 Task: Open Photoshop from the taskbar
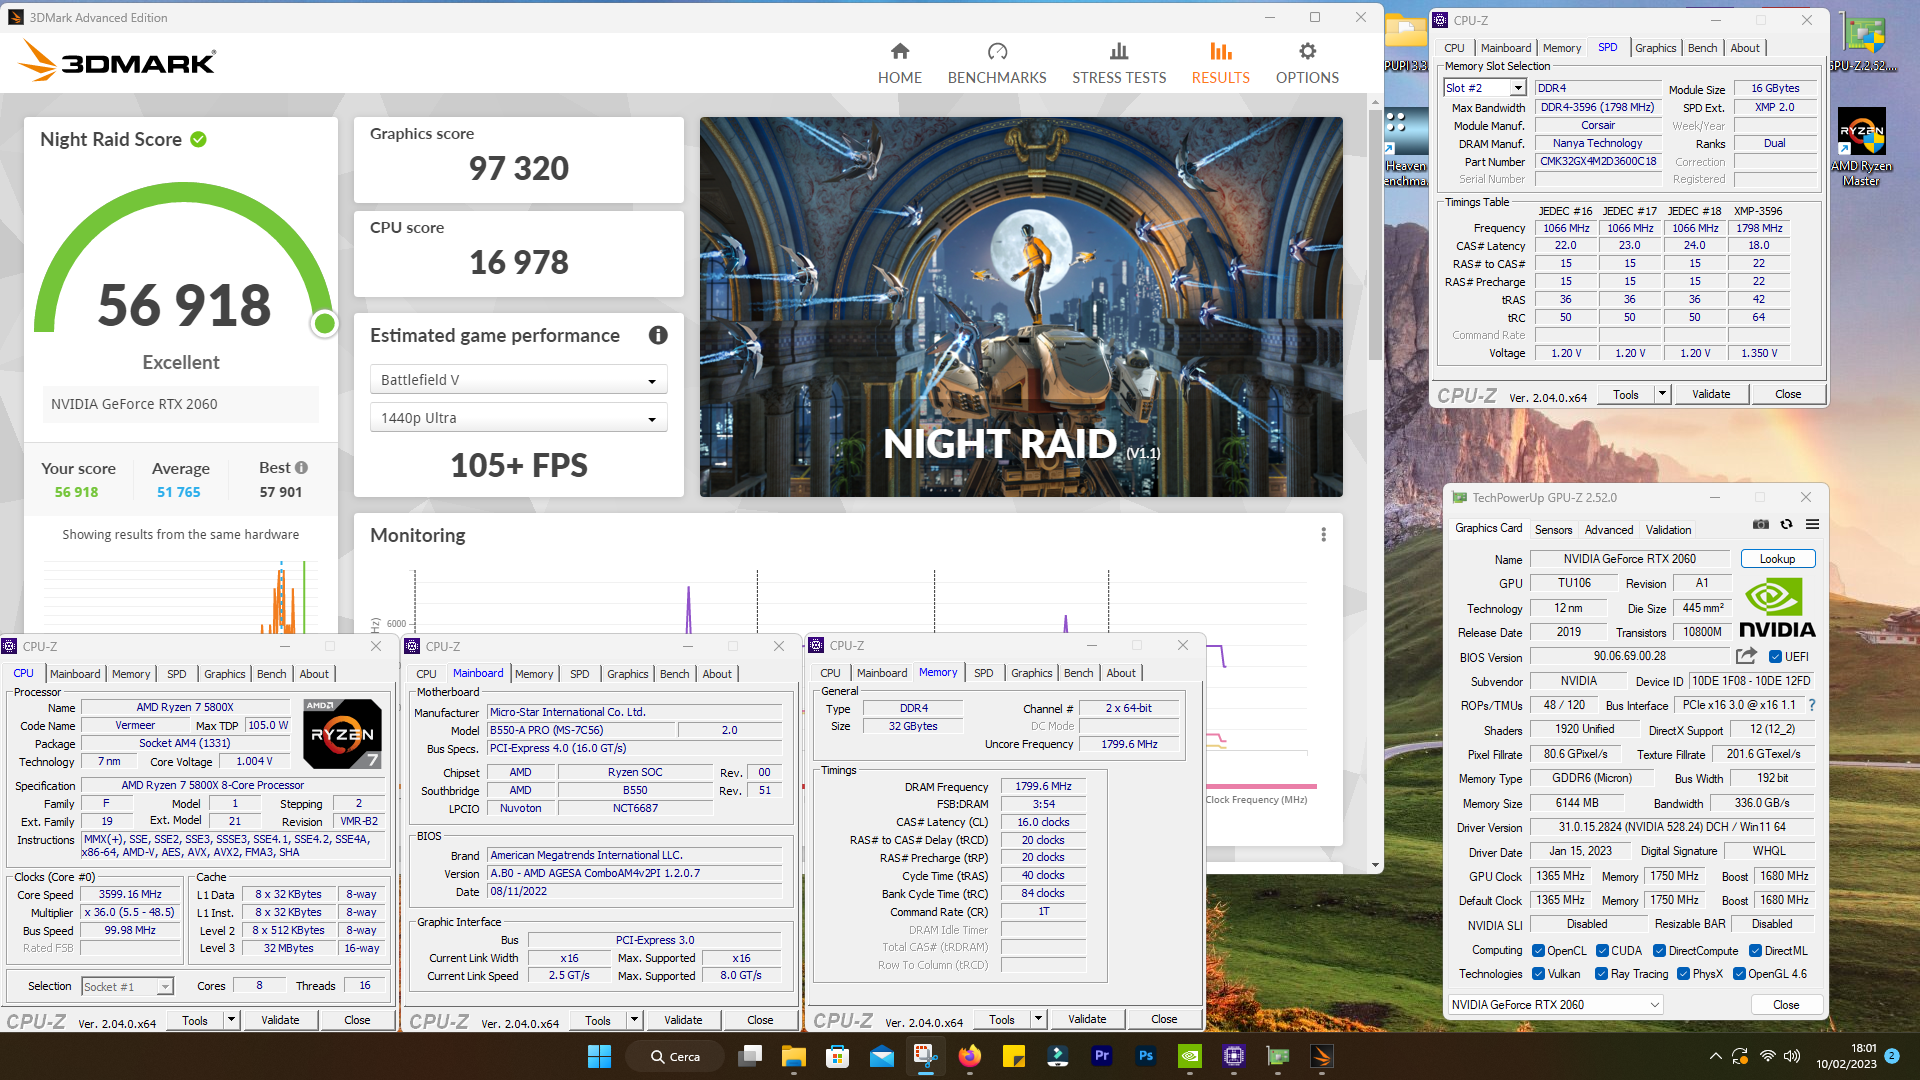pos(1145,1056)
